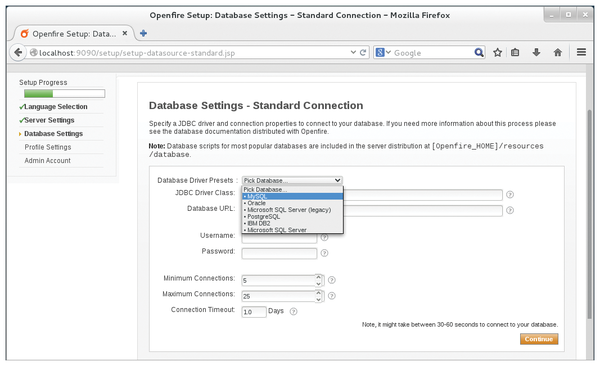The height and width of the screenshot is (366, 600).
Task: Click Profile Settings in setup progress
Action: point(48,147)
